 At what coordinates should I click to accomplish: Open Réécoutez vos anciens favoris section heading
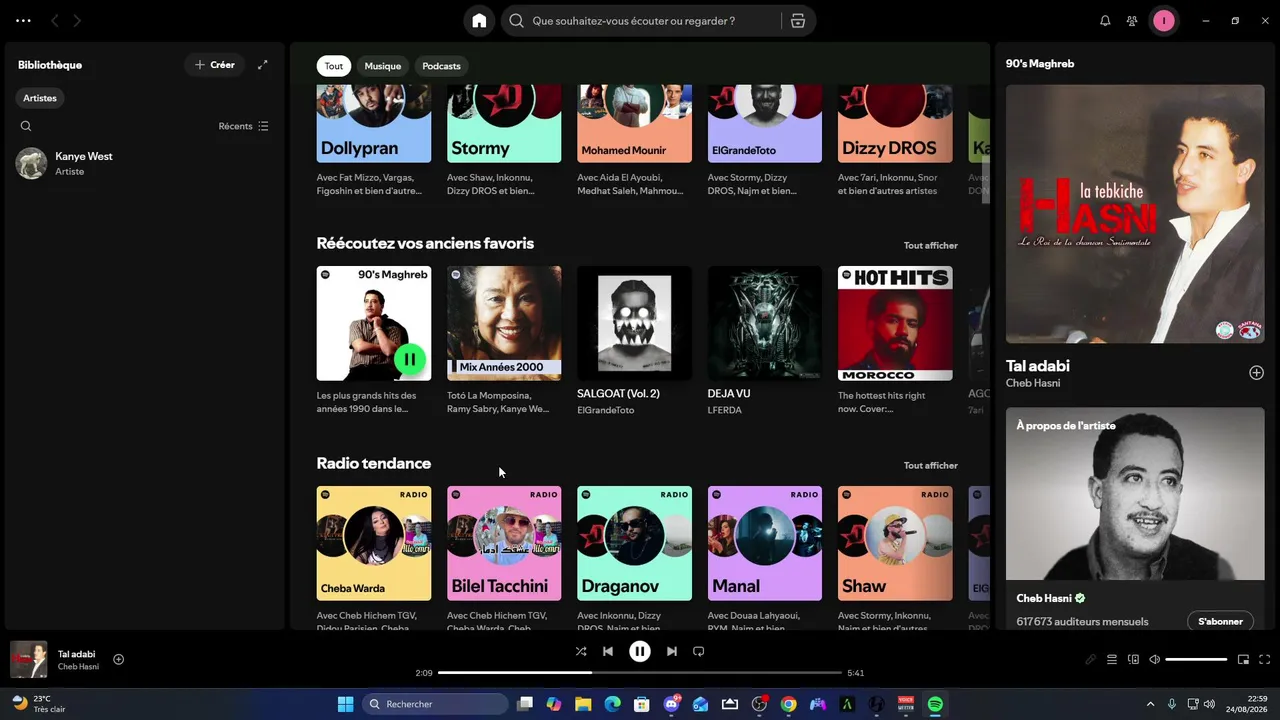425,243
